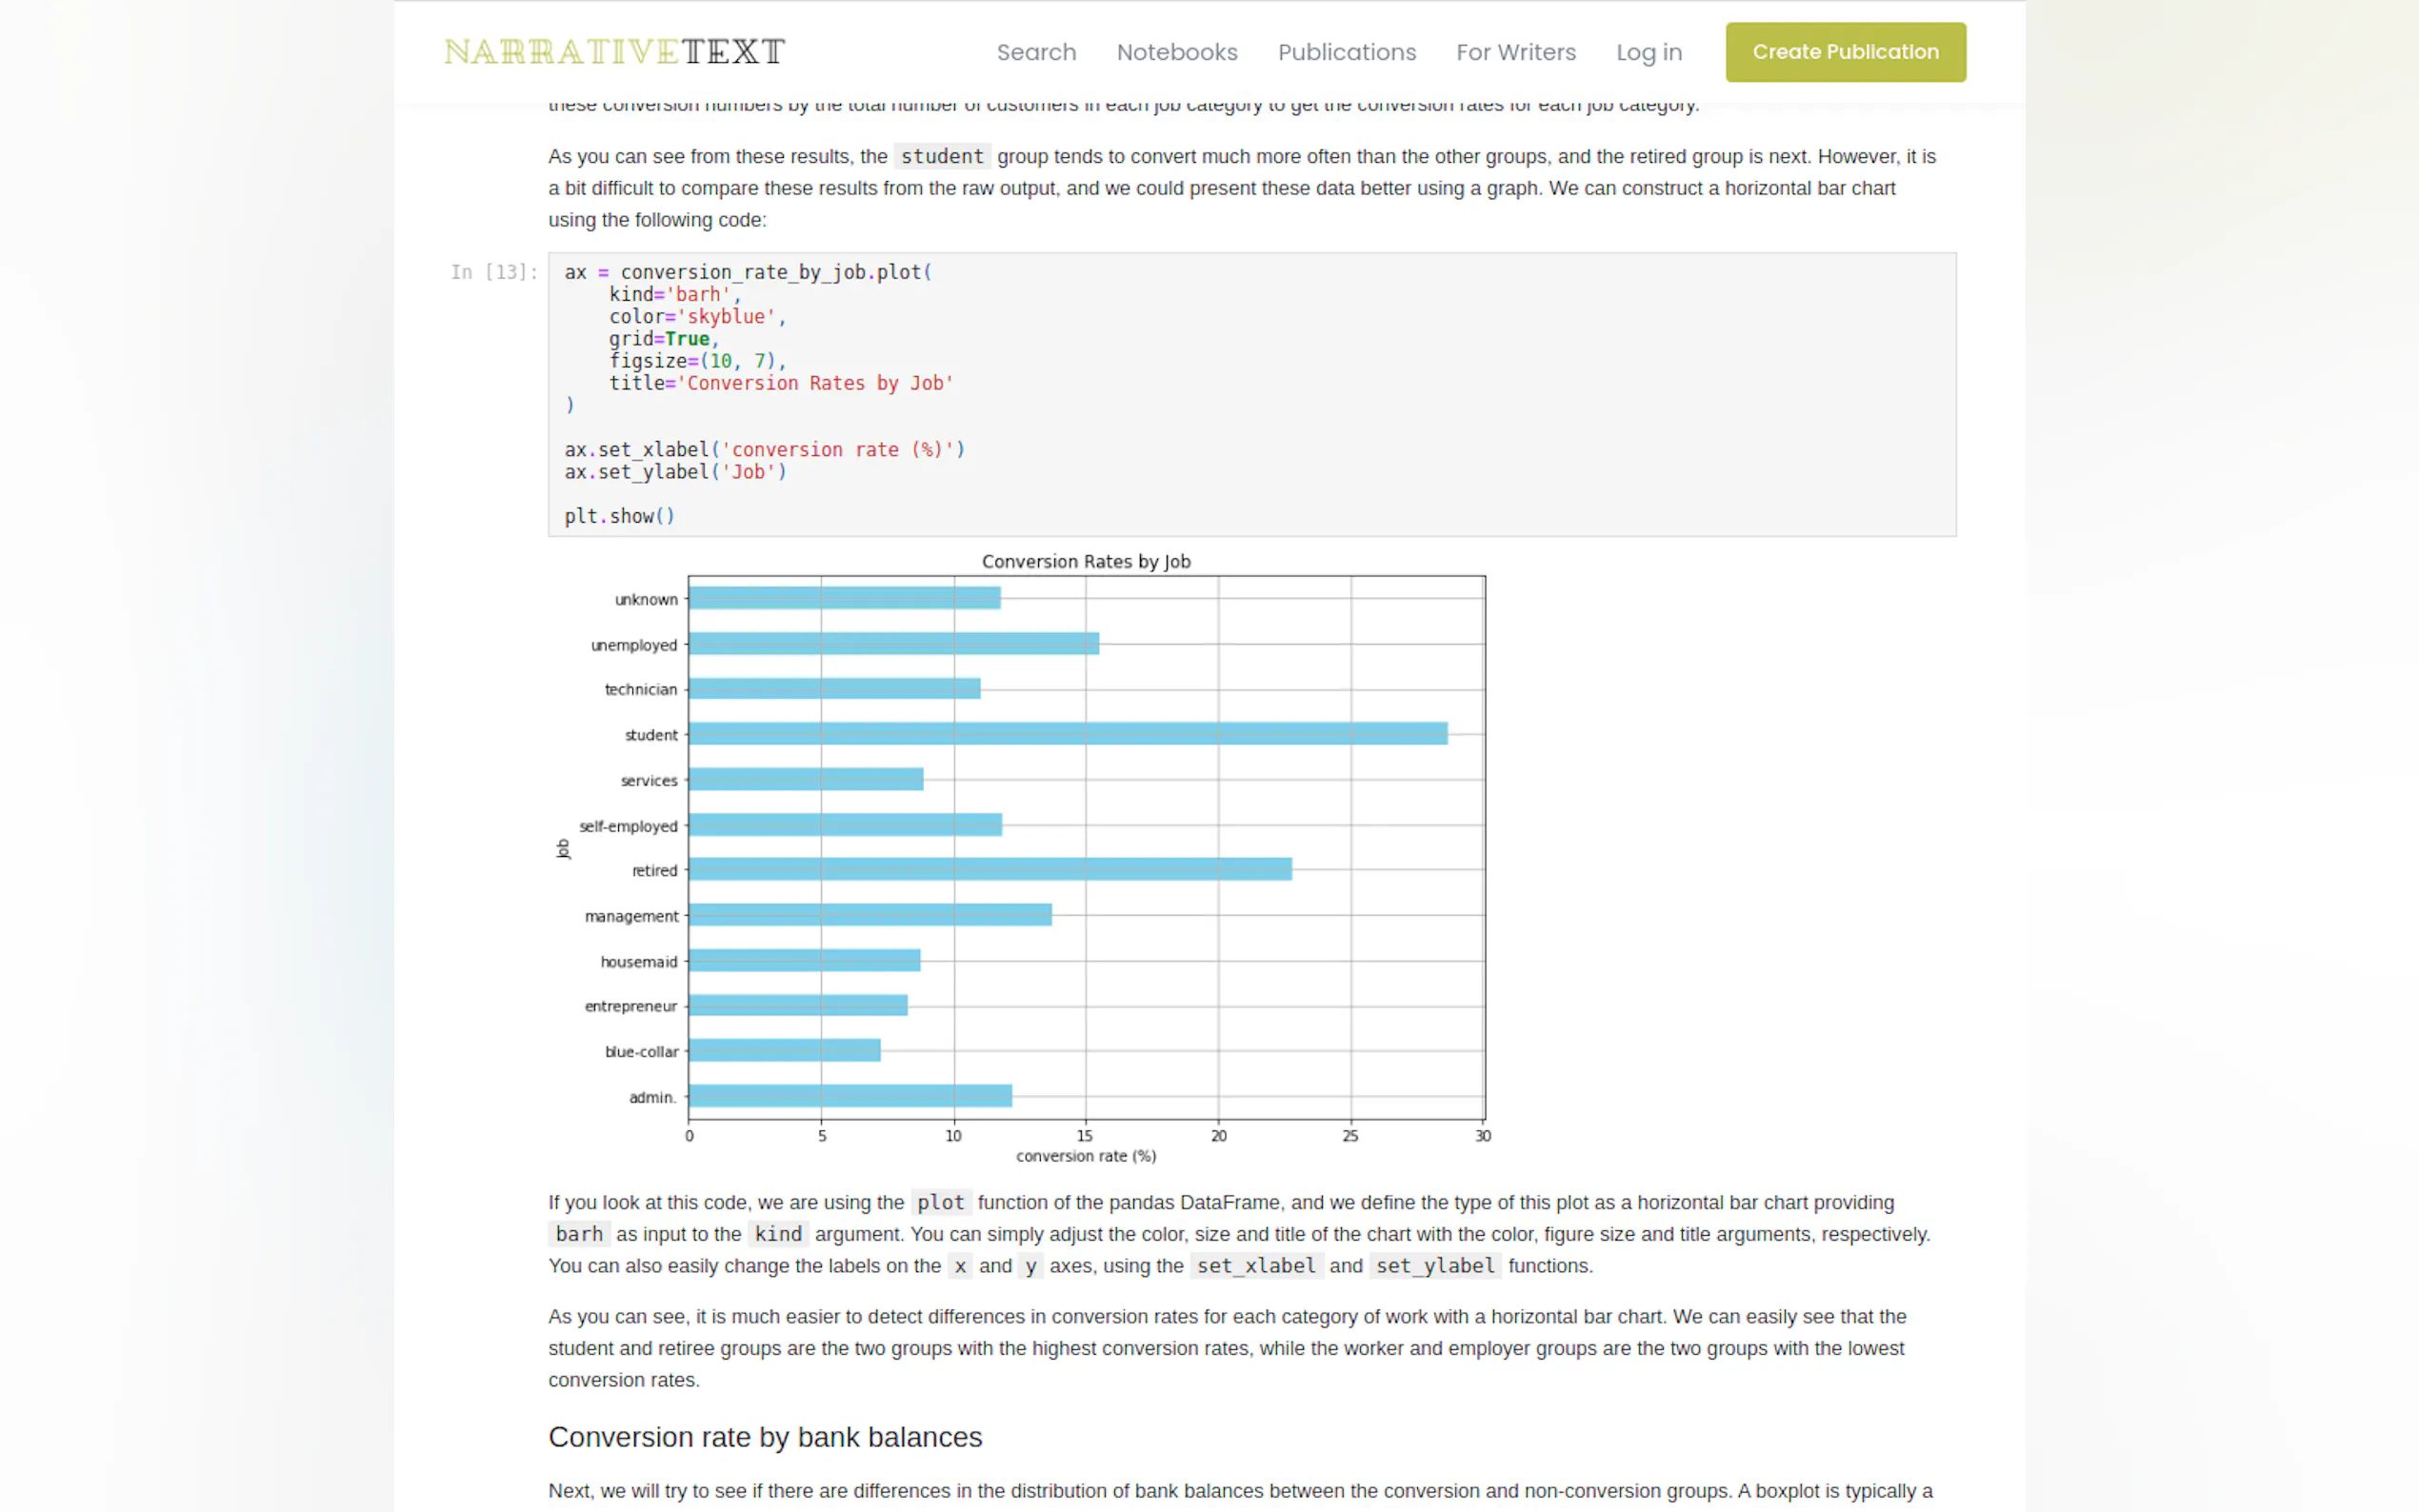Click the inline 'set_xlabel' code tag

1255,1266
